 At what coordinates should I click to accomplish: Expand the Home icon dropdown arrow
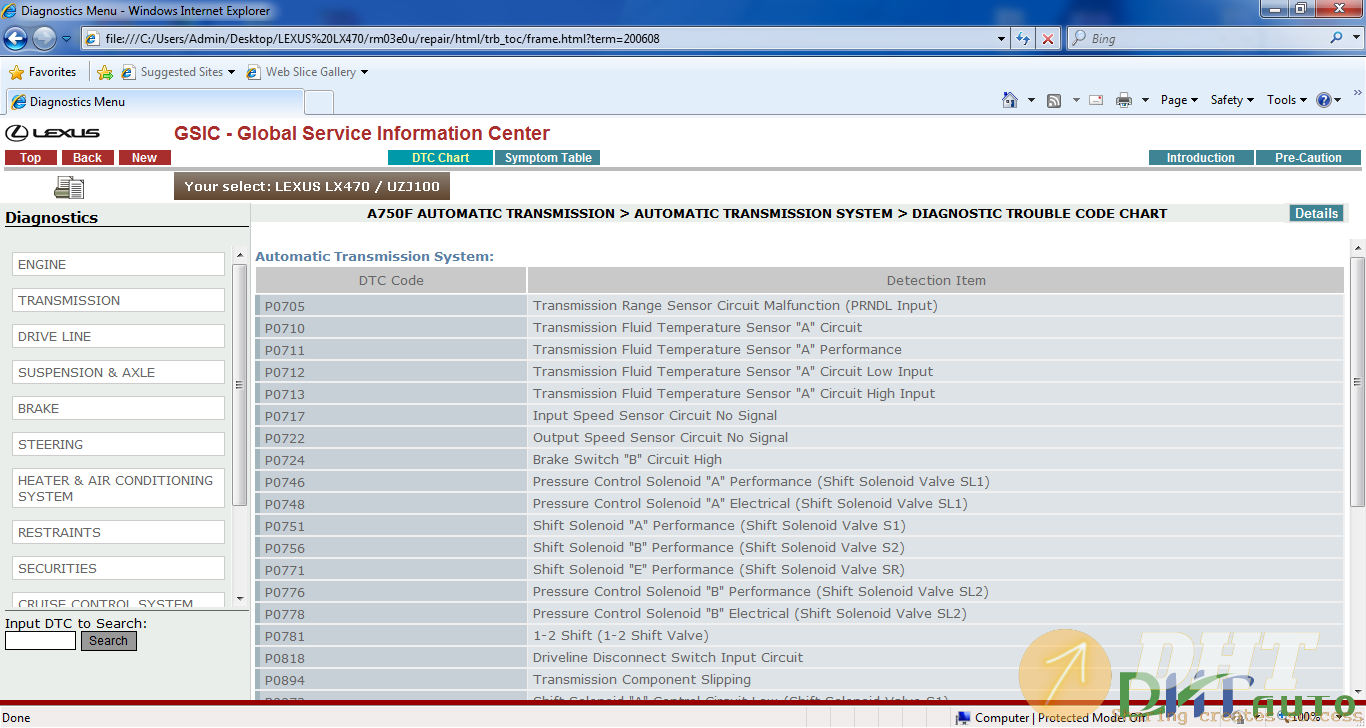[1031, 100]
